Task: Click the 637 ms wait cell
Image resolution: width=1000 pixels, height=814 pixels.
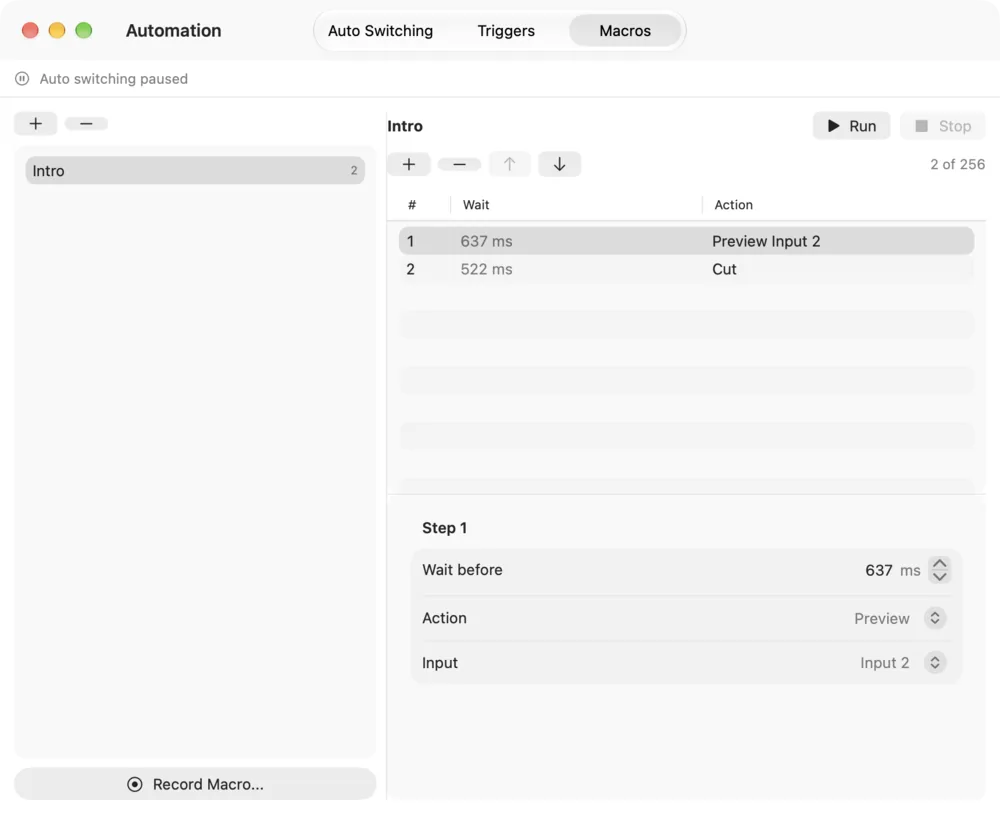Action: click(487, 241)
